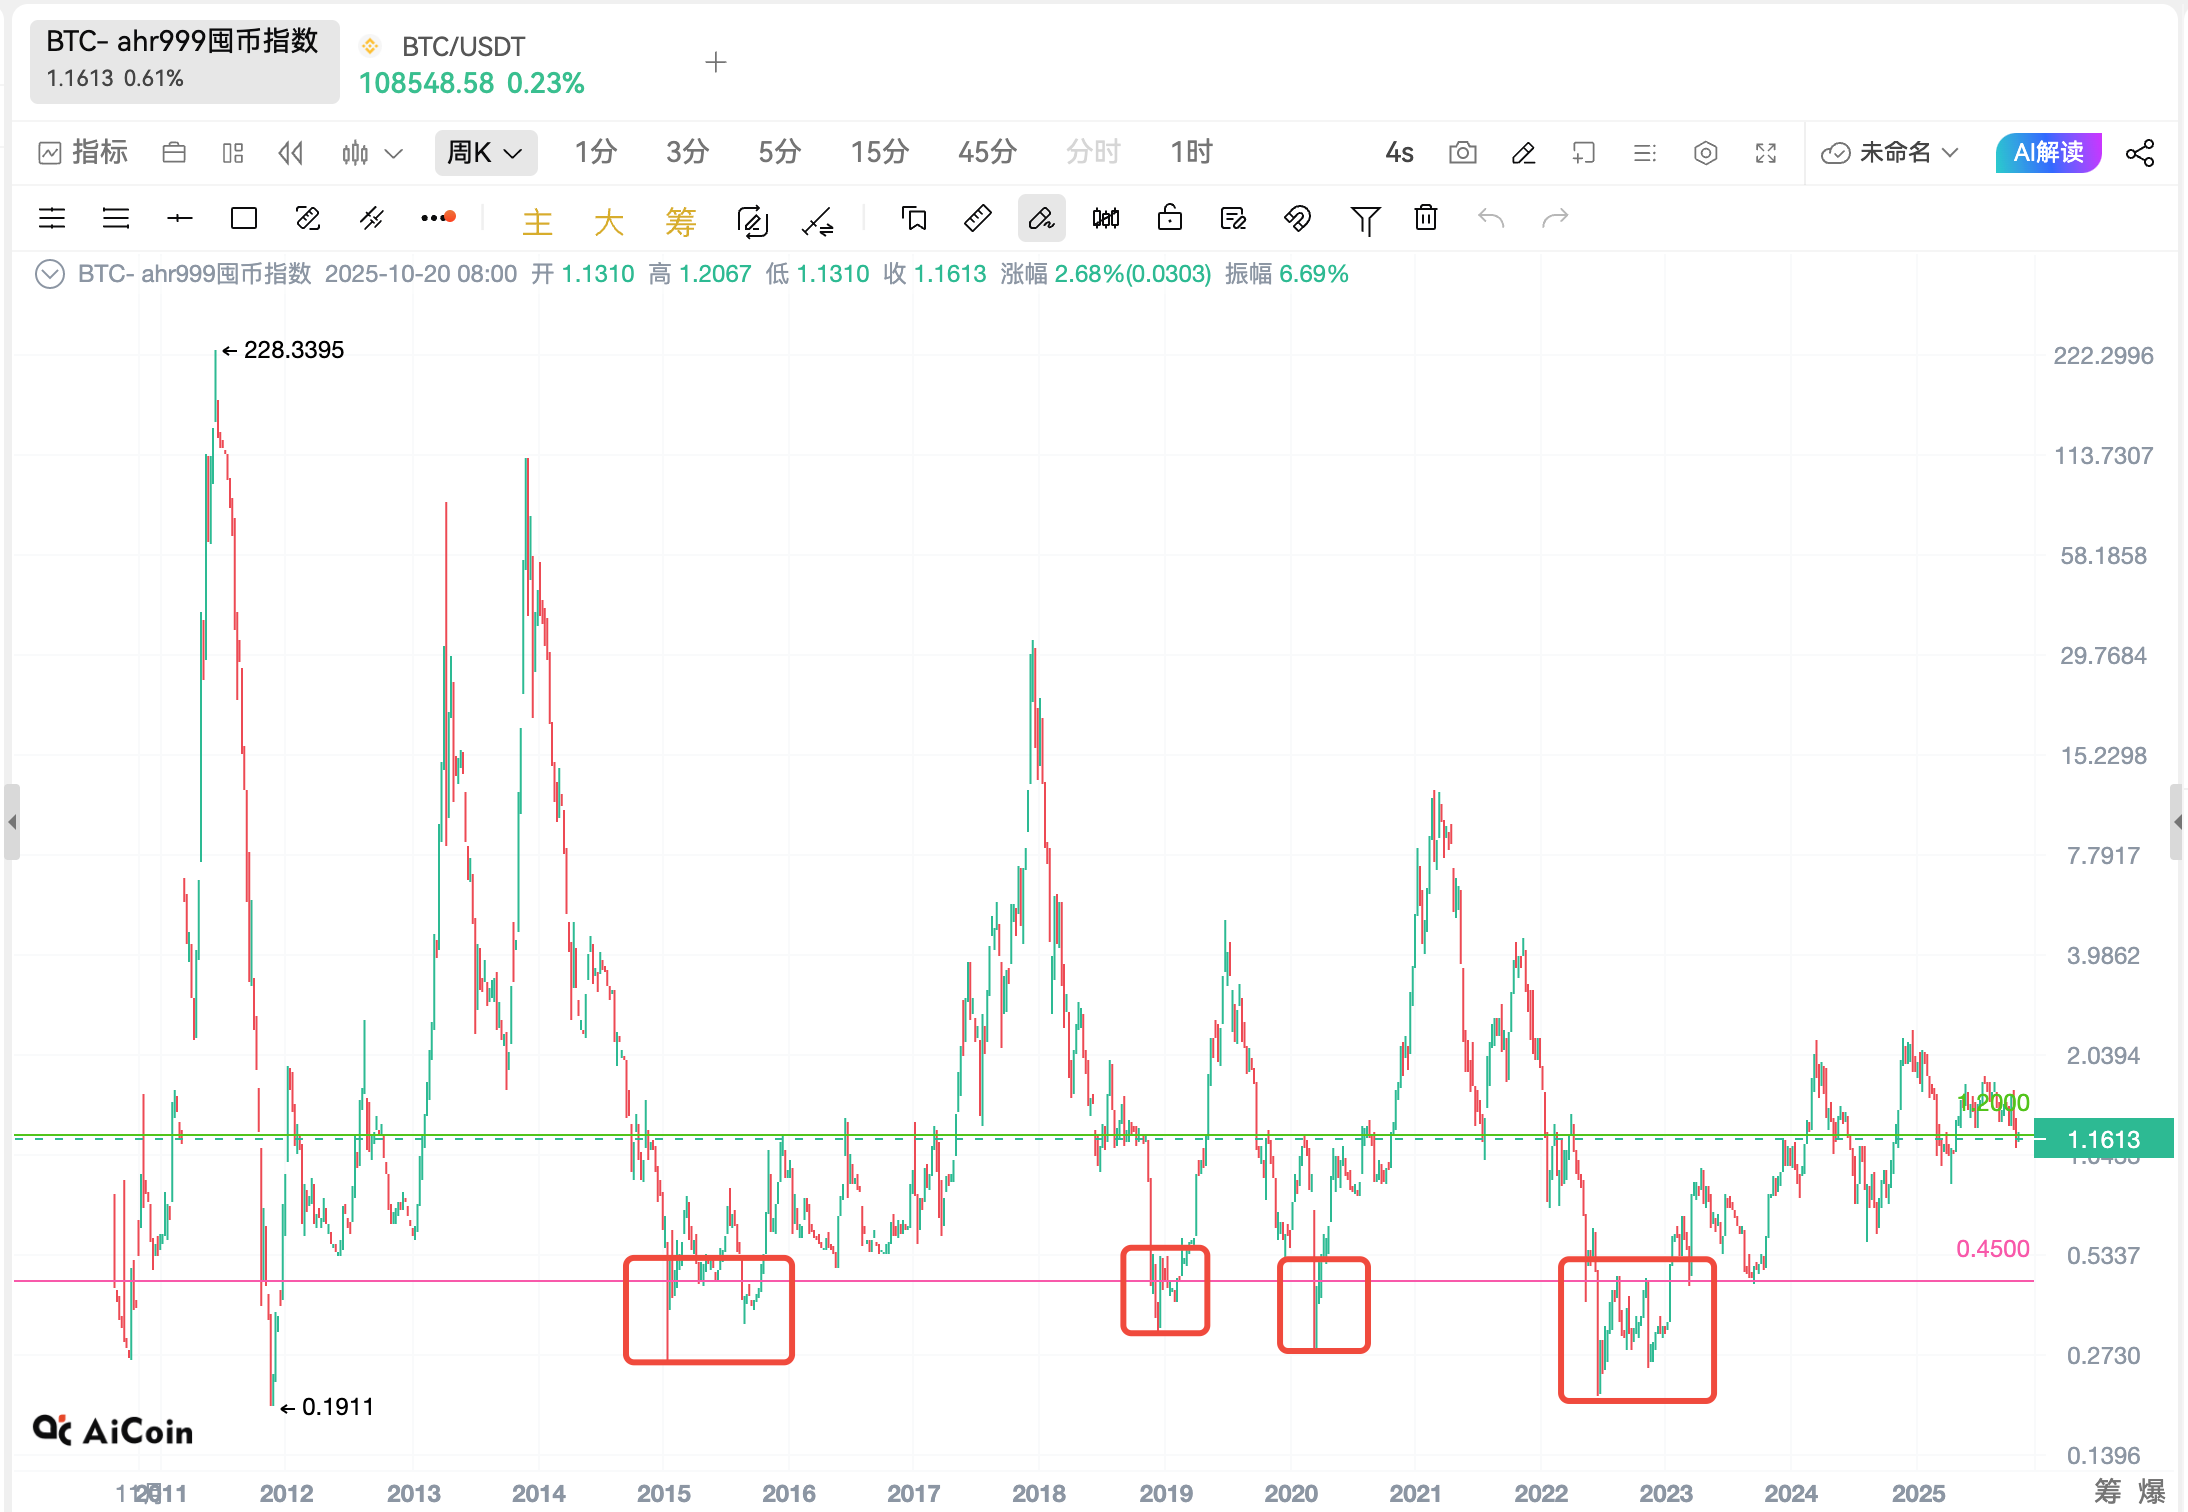Click the camera screenshot icon

coord(1462,153)
